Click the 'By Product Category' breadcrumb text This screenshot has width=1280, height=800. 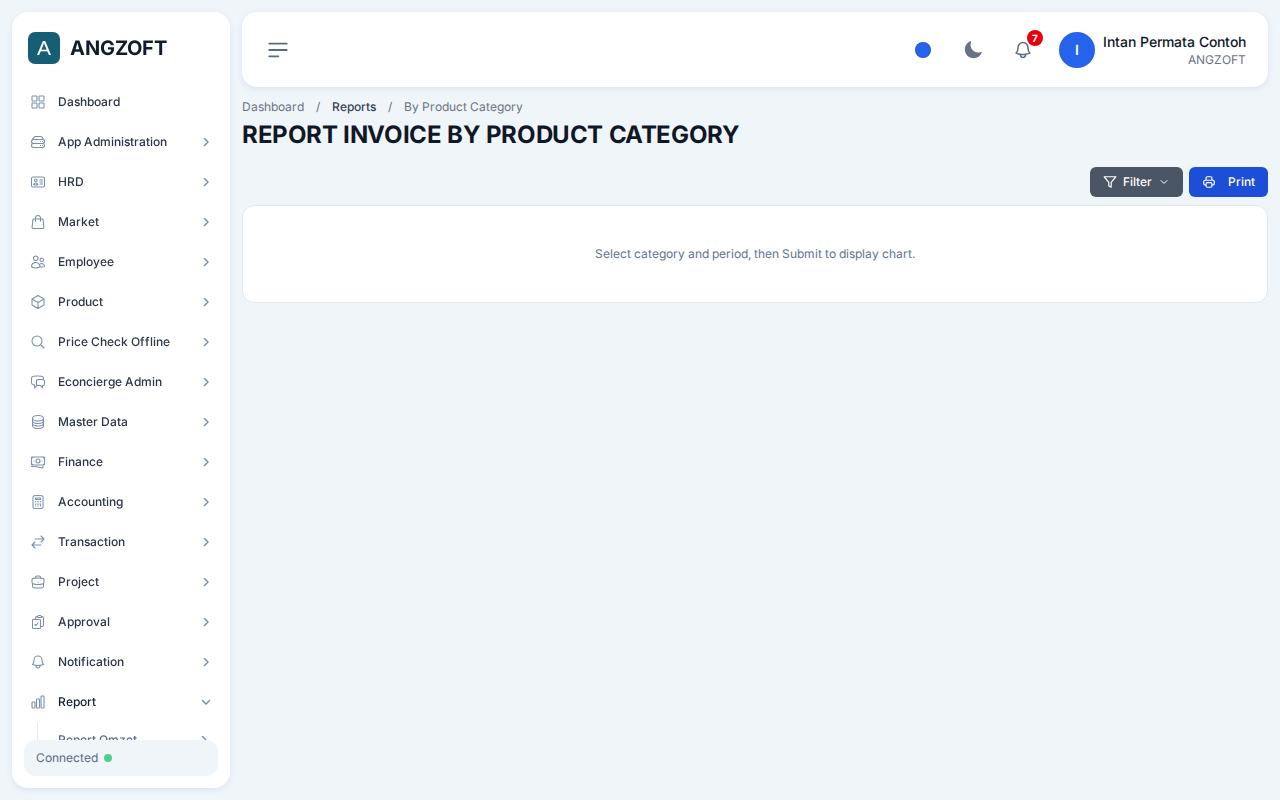pyautogui.click(x=463, y=107)
